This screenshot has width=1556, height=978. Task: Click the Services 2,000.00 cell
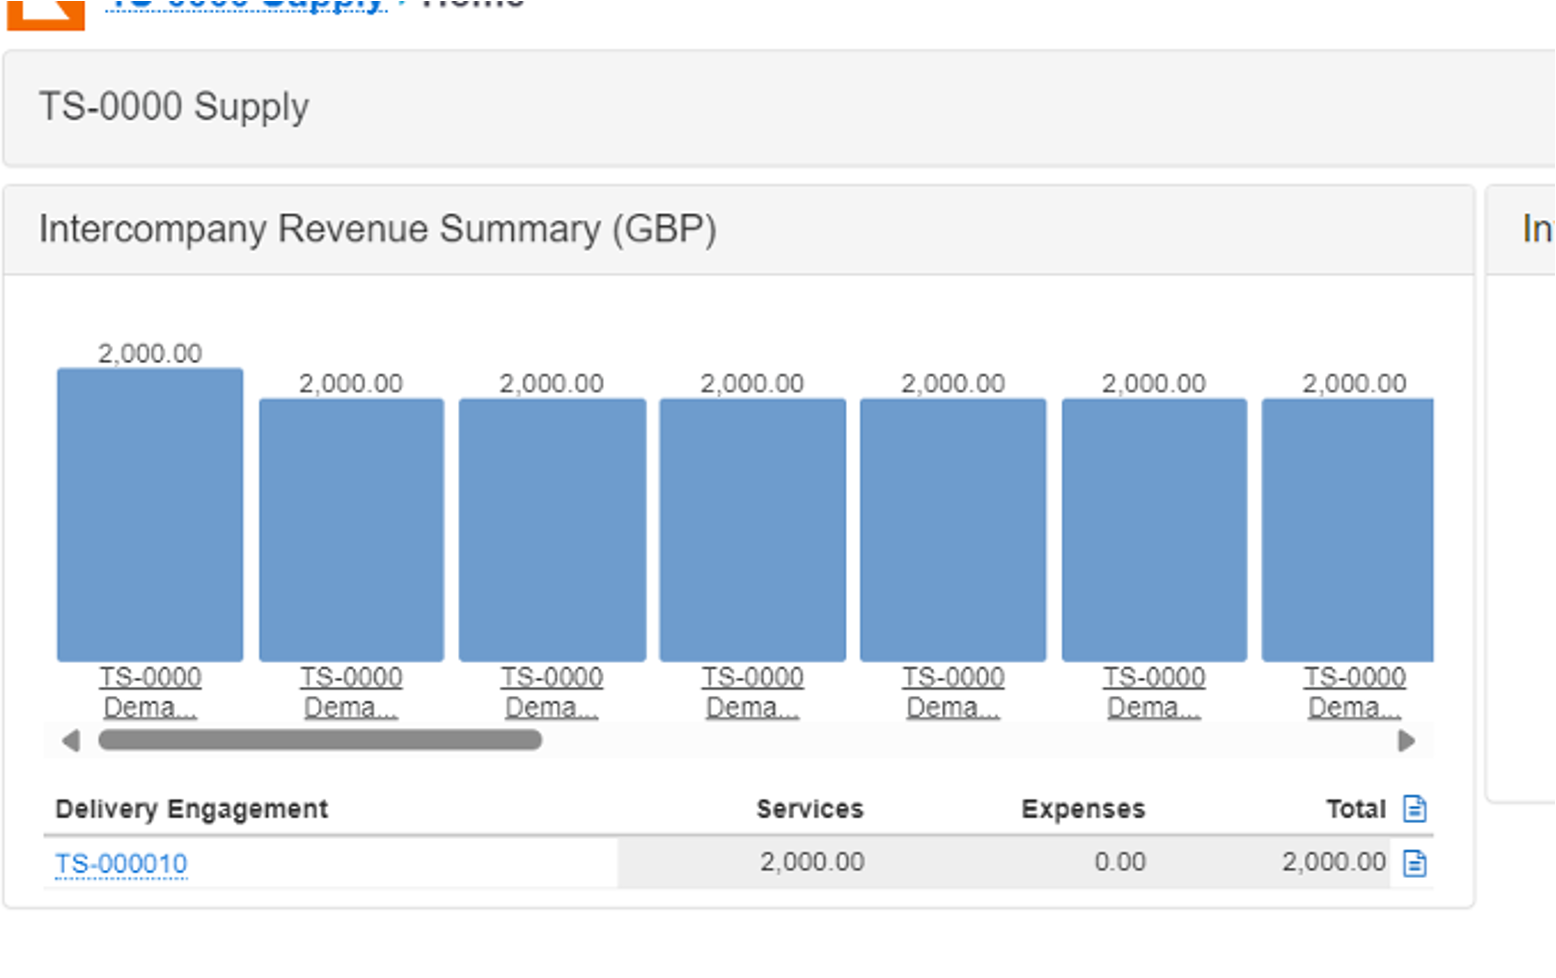tap(812, 862)
